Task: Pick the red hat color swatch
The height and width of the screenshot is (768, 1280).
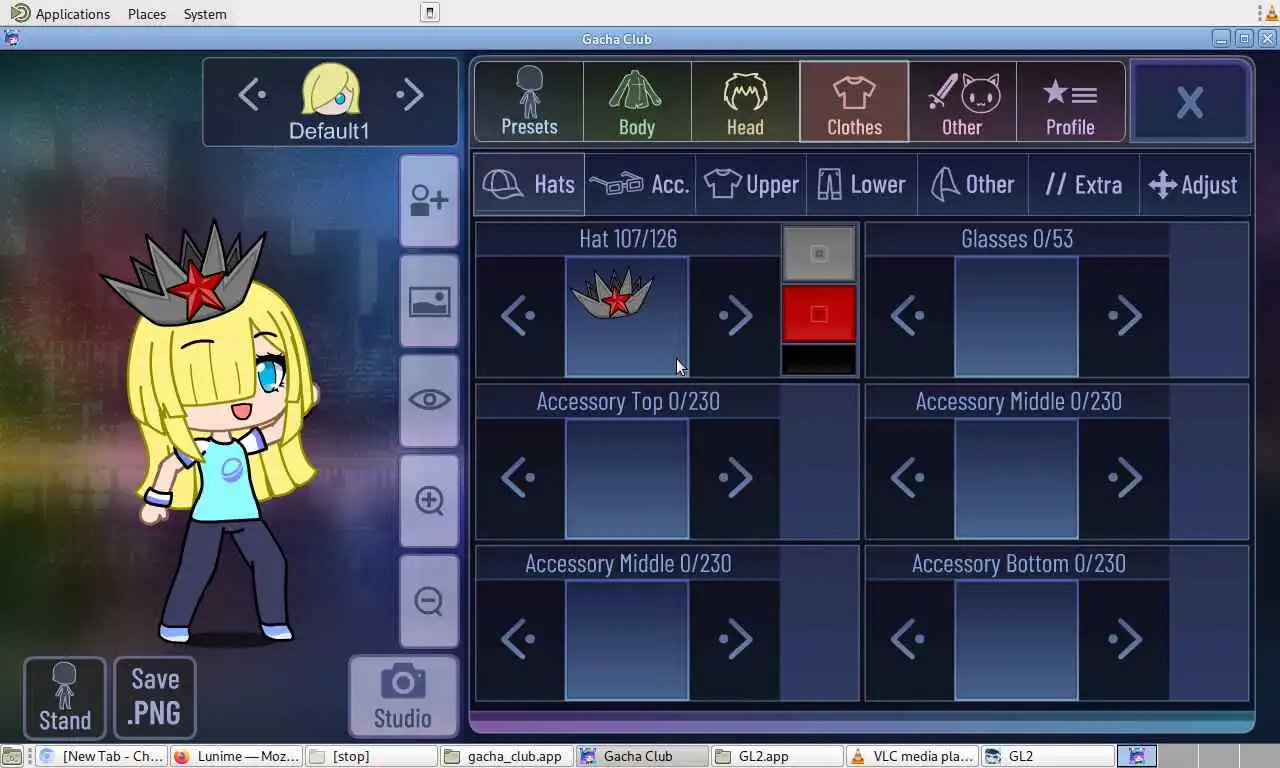Action: point(819,314)
